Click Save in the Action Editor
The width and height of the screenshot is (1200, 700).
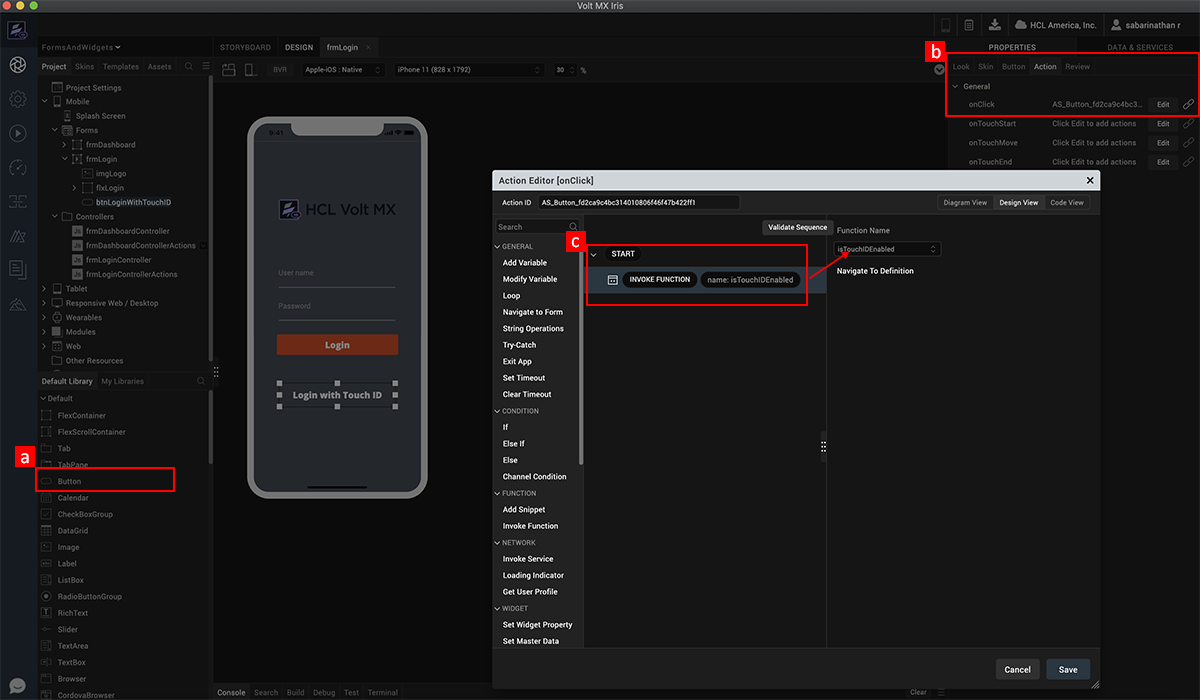[x=1067, y=669]
